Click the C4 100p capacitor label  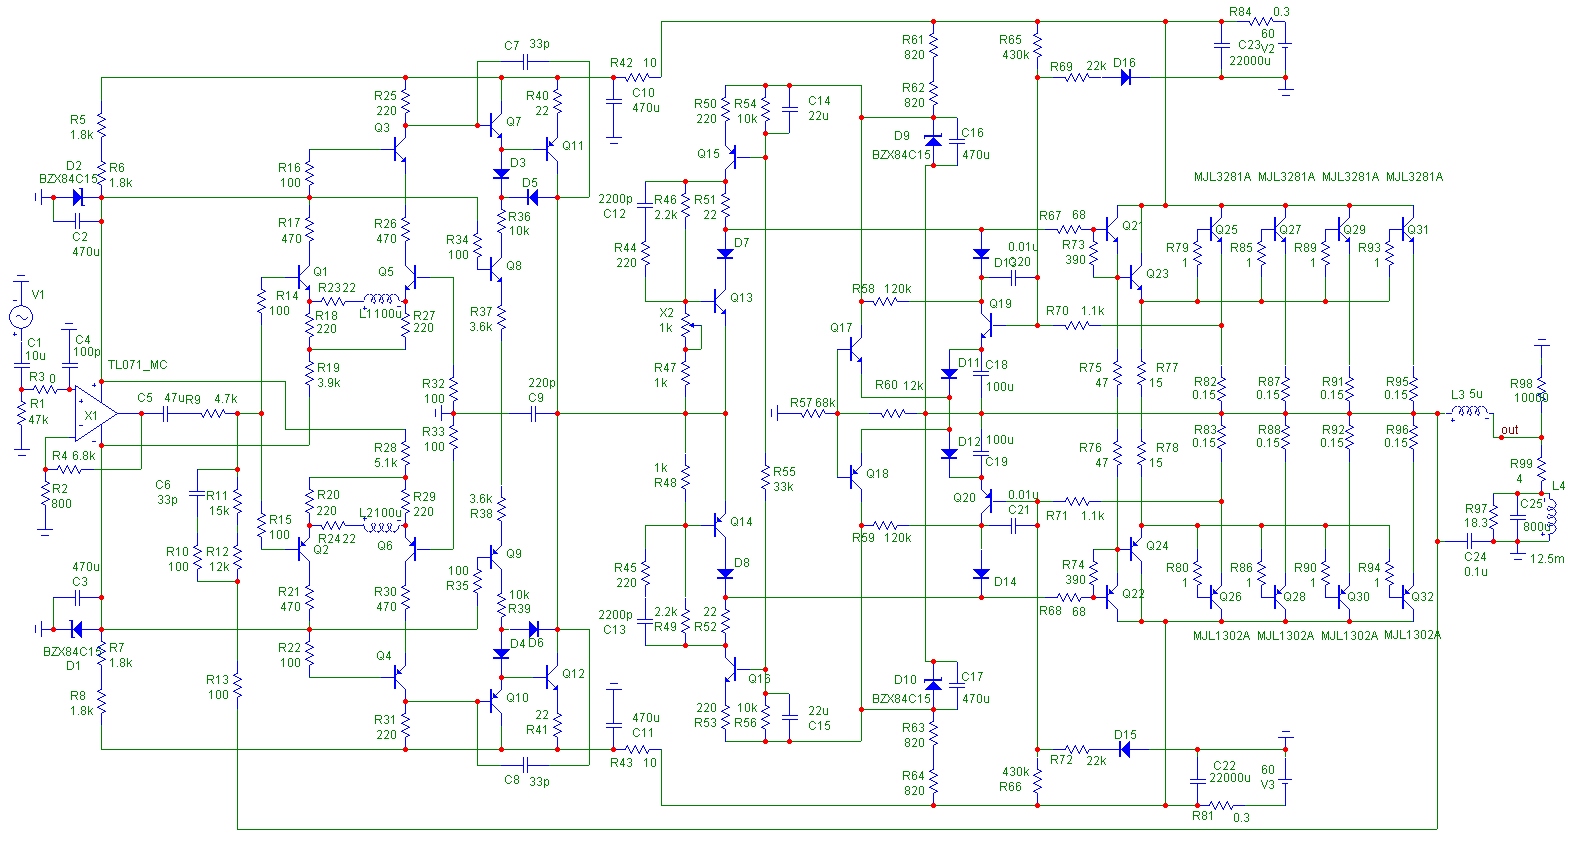coord(87,346)
